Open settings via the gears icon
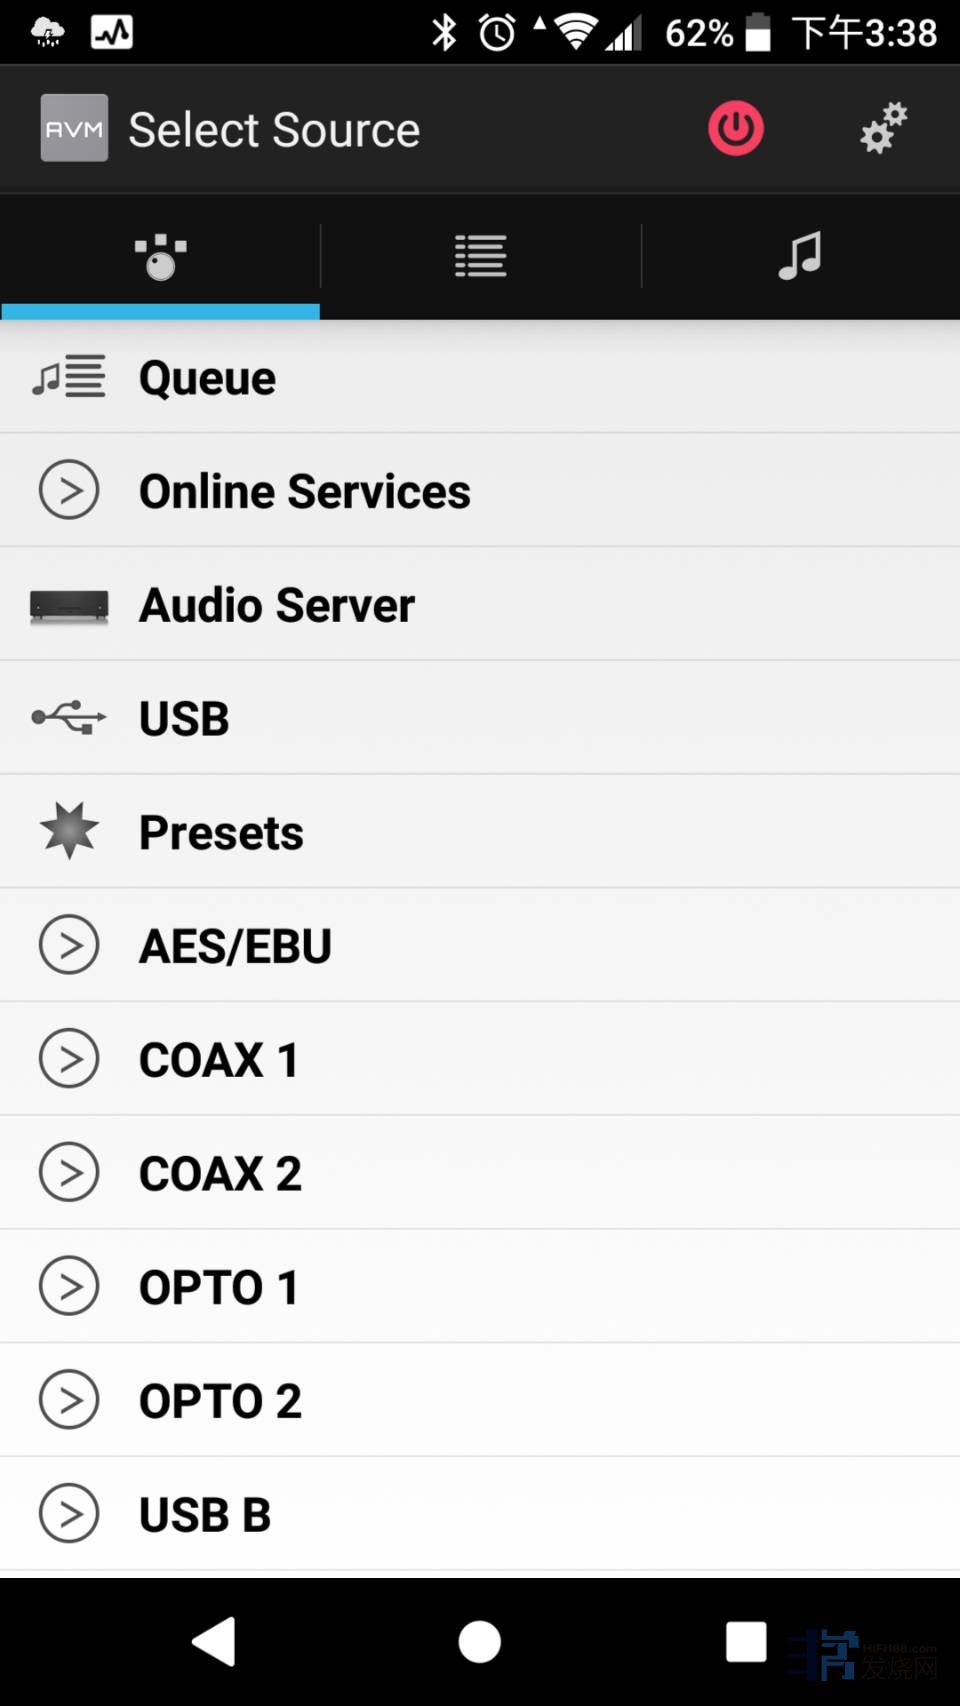 click(x=883, y=128)
